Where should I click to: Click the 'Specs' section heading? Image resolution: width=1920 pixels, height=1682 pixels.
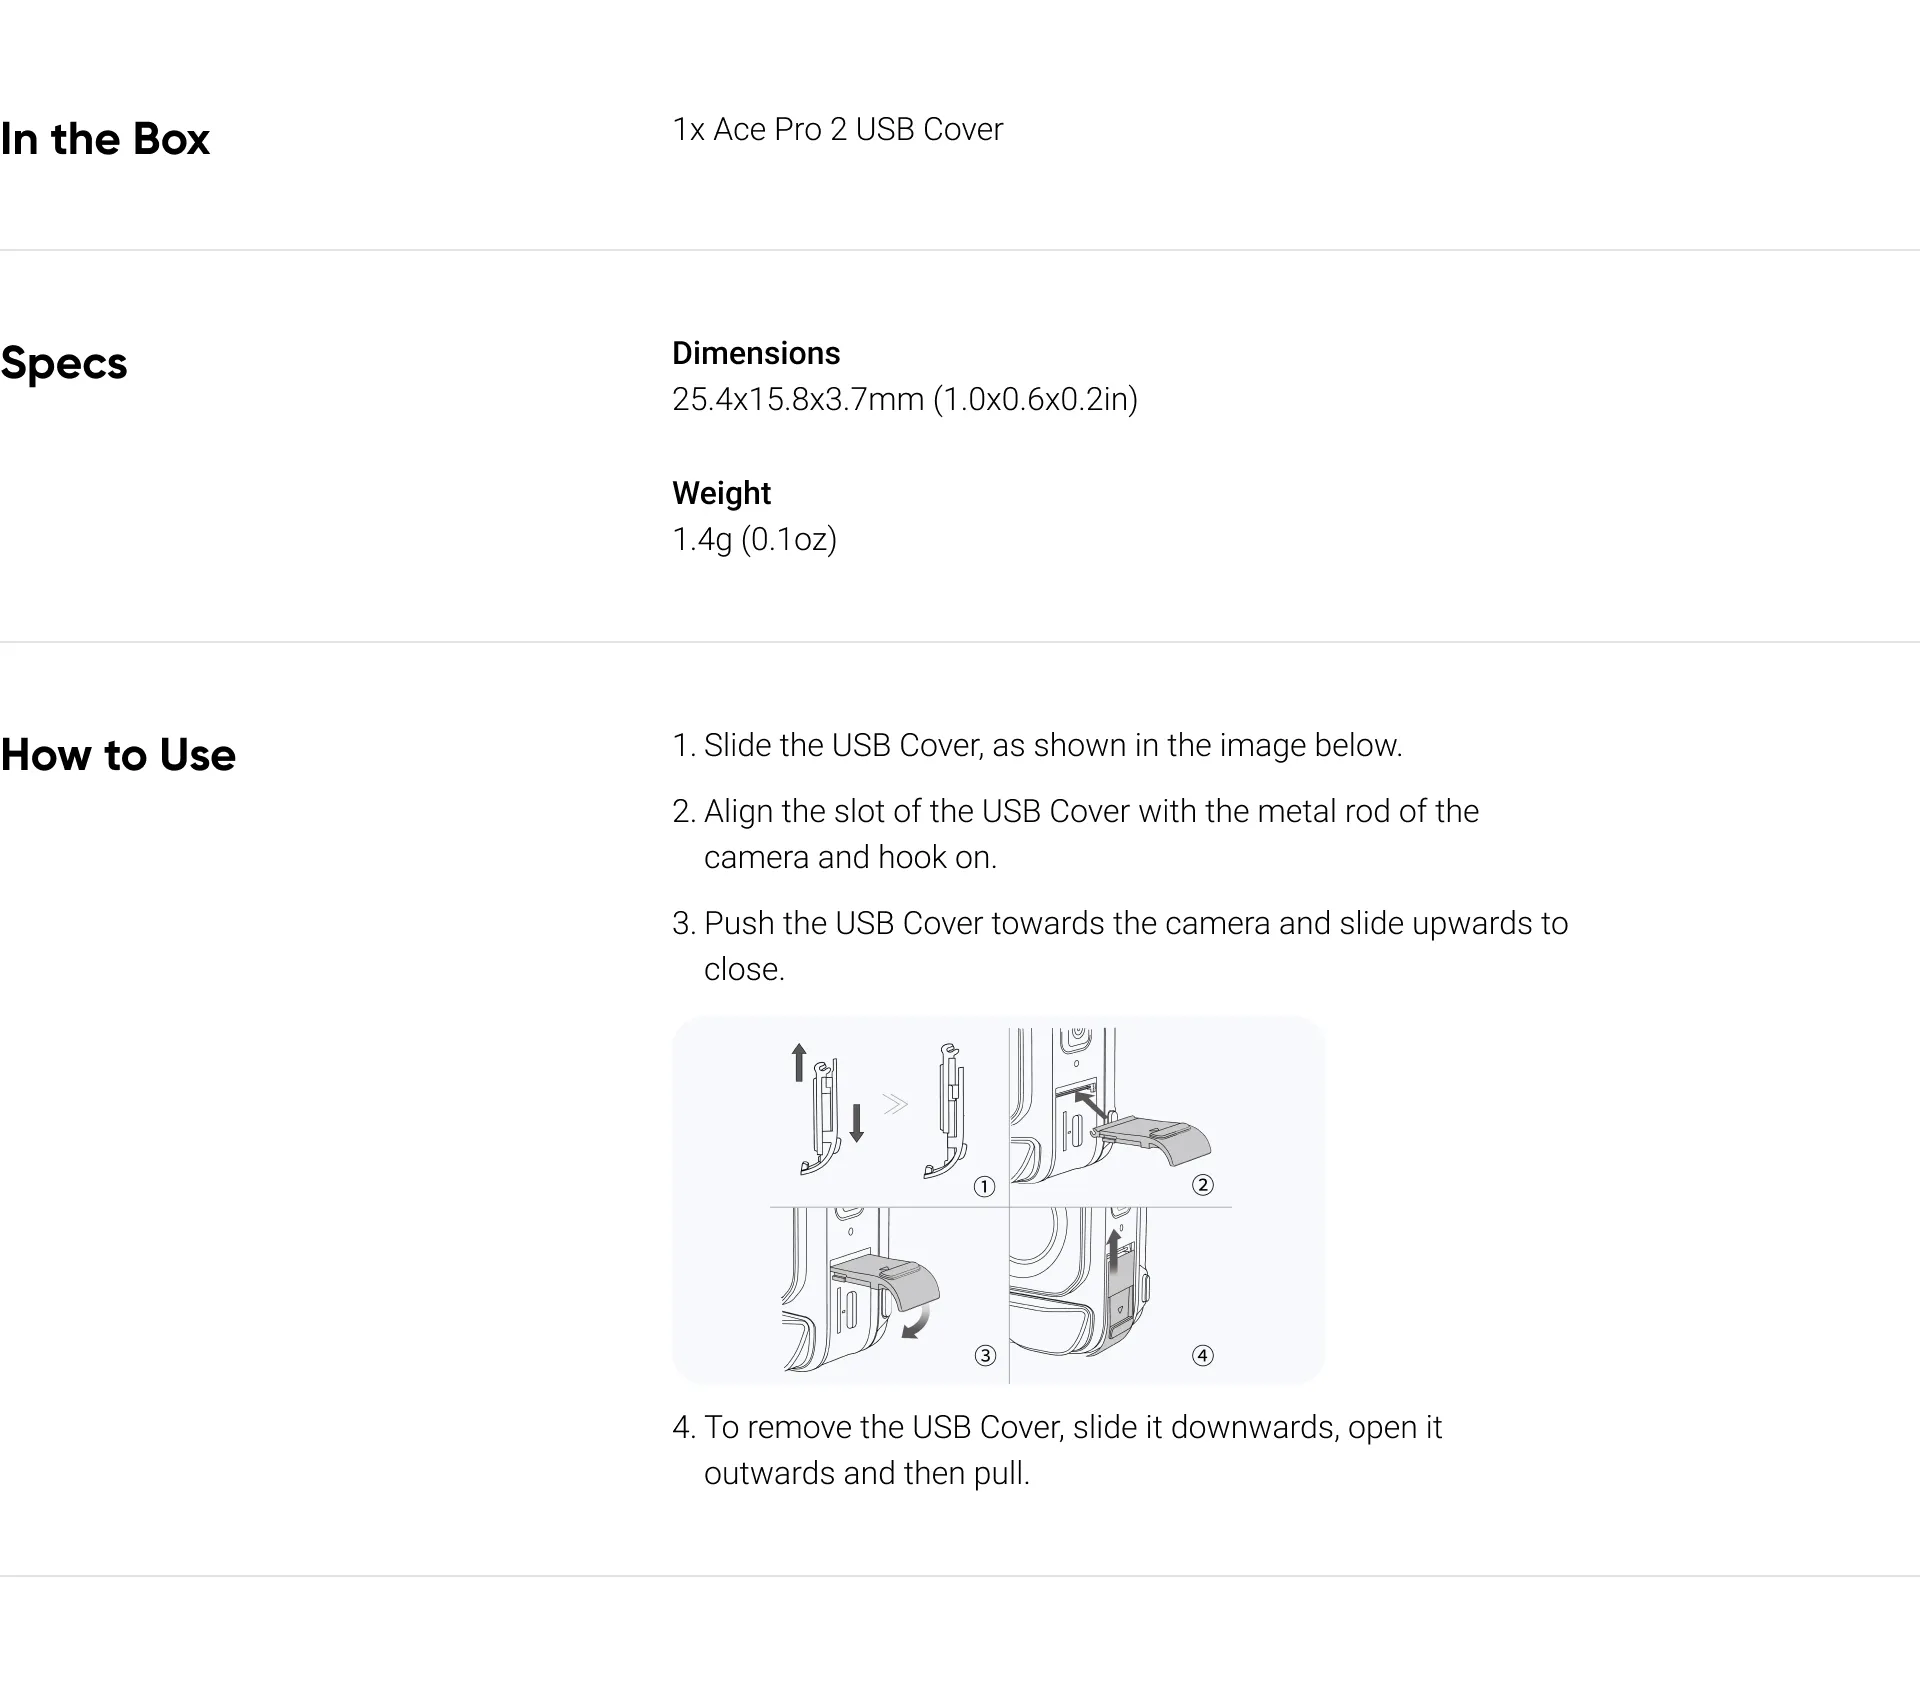[x=64, y=363]
